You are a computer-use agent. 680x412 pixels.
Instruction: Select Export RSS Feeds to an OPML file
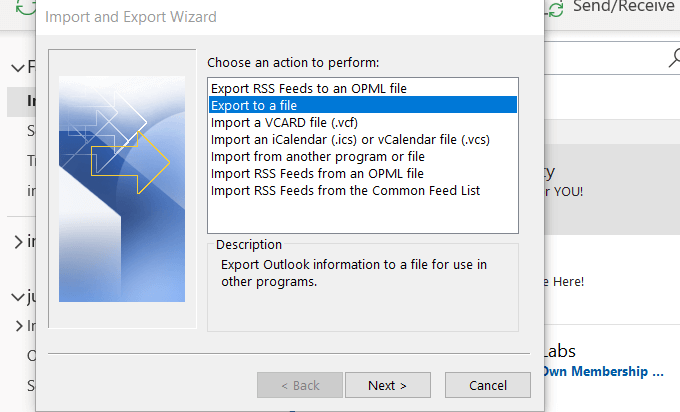(308, 89)
